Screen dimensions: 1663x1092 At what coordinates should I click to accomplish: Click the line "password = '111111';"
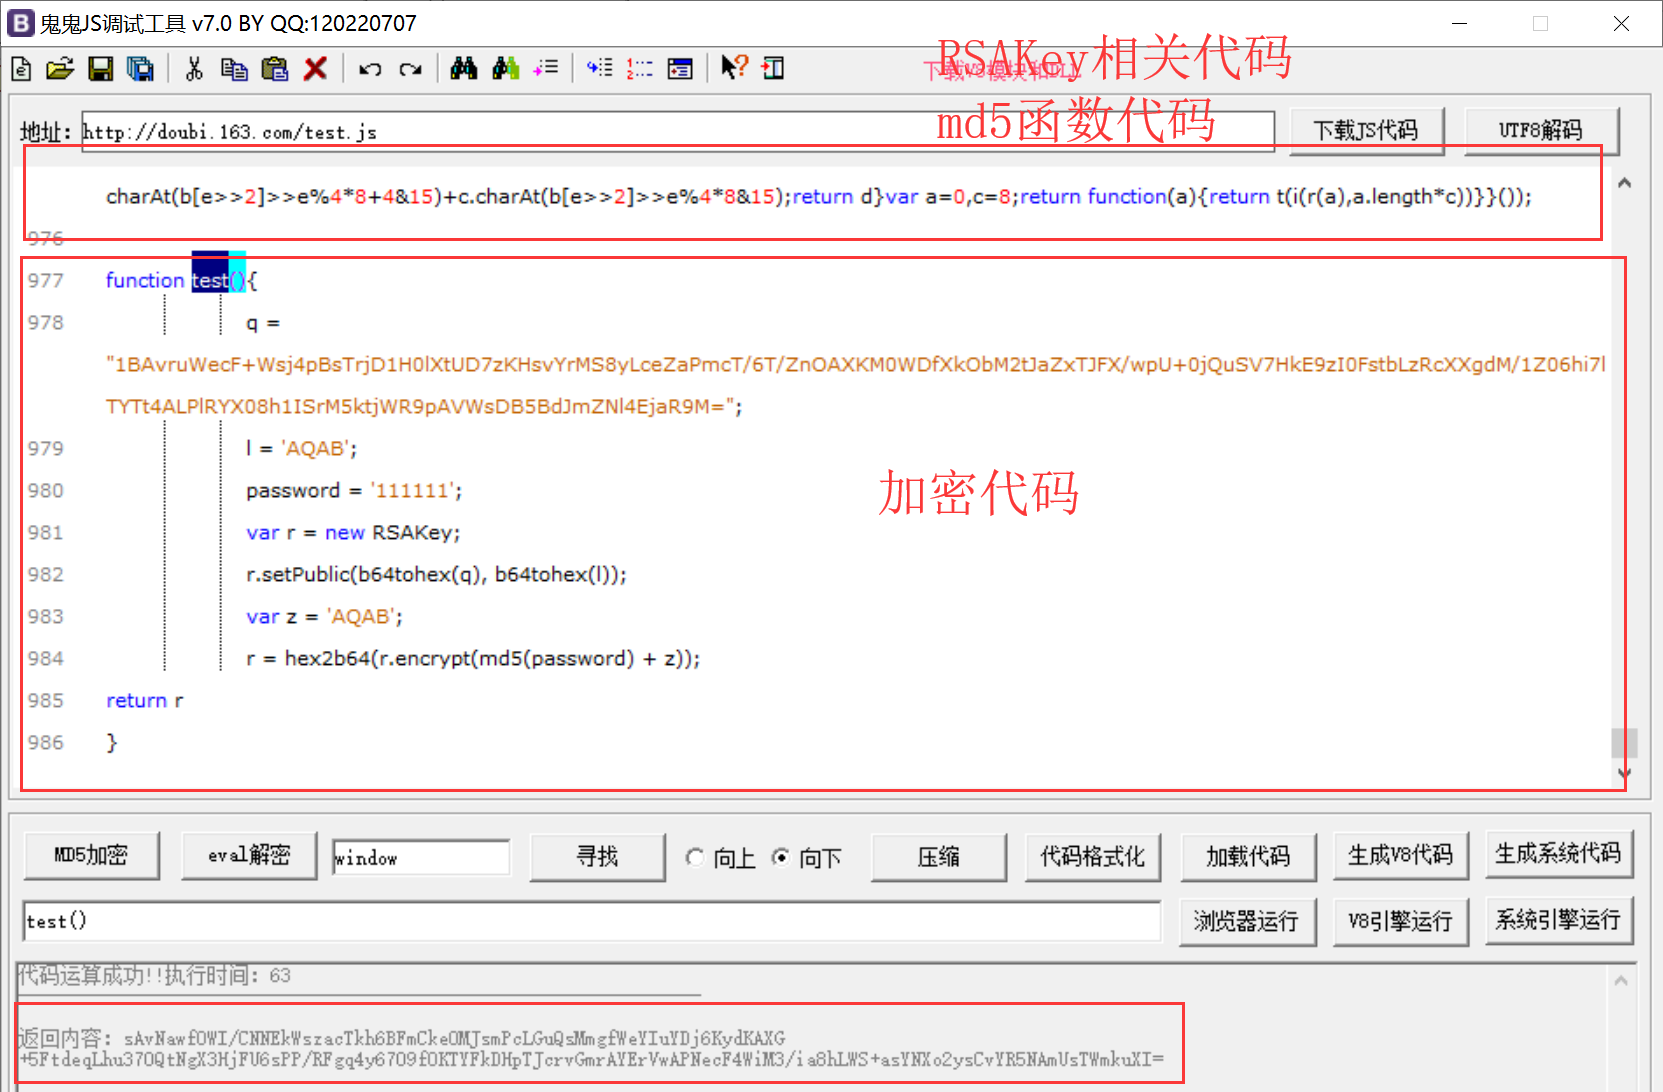[354, 491]
